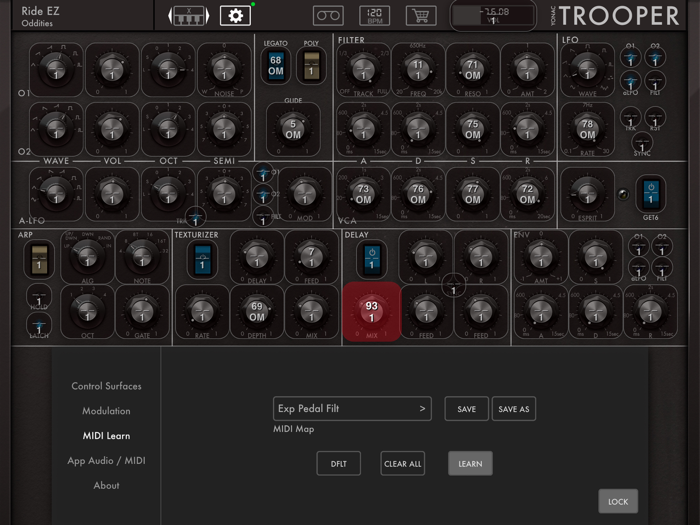Toggle the LFO FILT routing button

point(655,82)
